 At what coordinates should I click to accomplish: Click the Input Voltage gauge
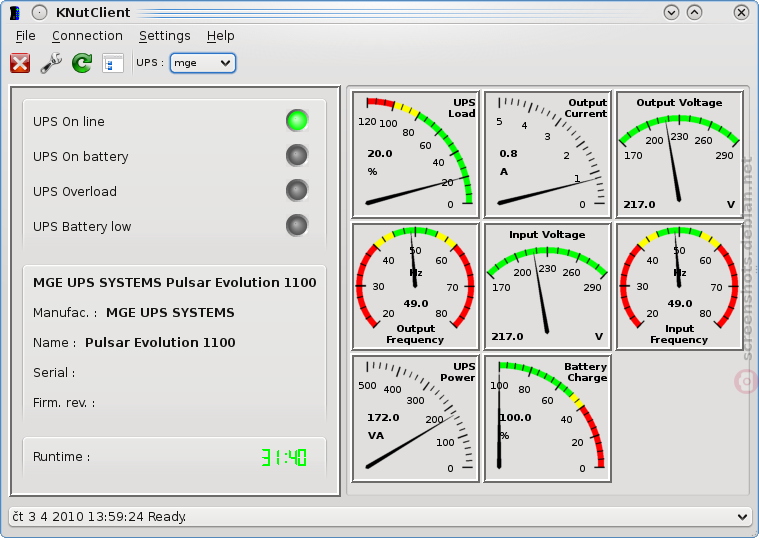pyautogui.click(x=547, y=286)
